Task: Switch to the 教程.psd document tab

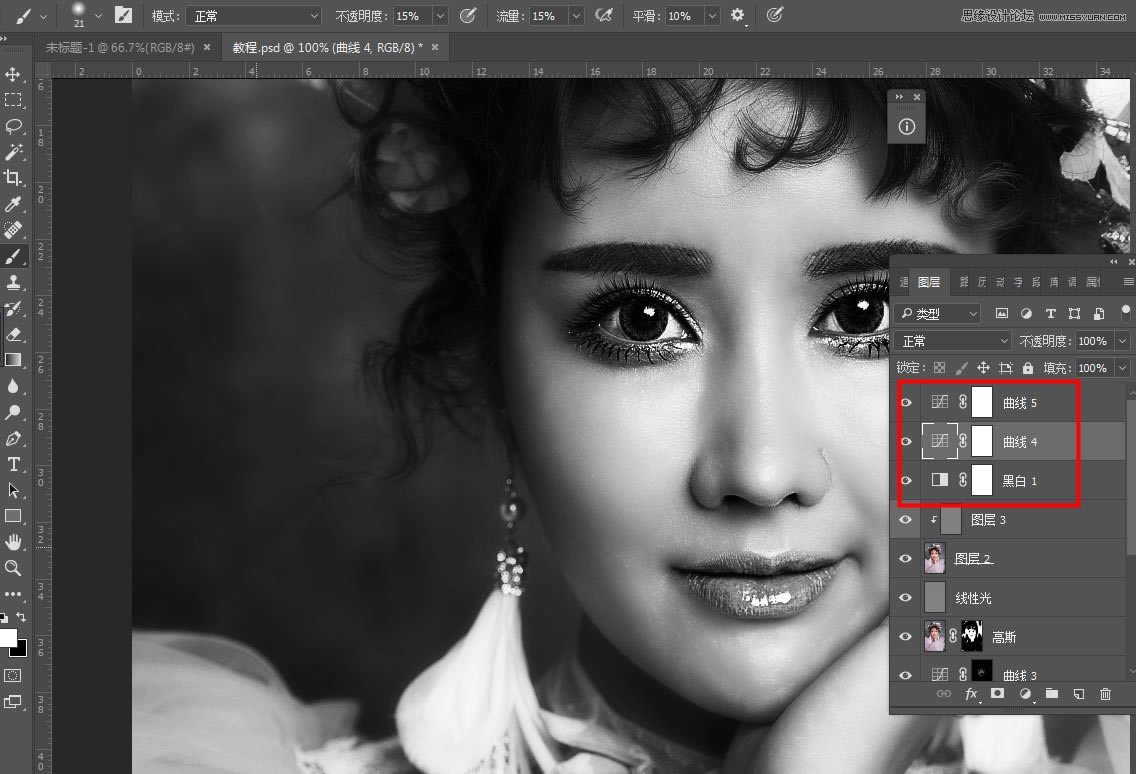Action: pos(326,47)
